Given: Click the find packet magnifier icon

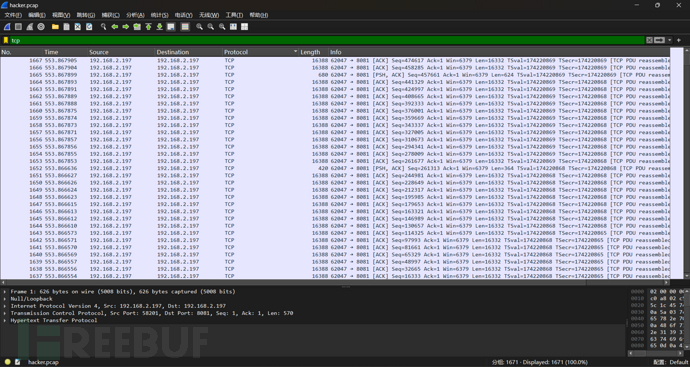Looking at the screenshot, I should [103, 27].
